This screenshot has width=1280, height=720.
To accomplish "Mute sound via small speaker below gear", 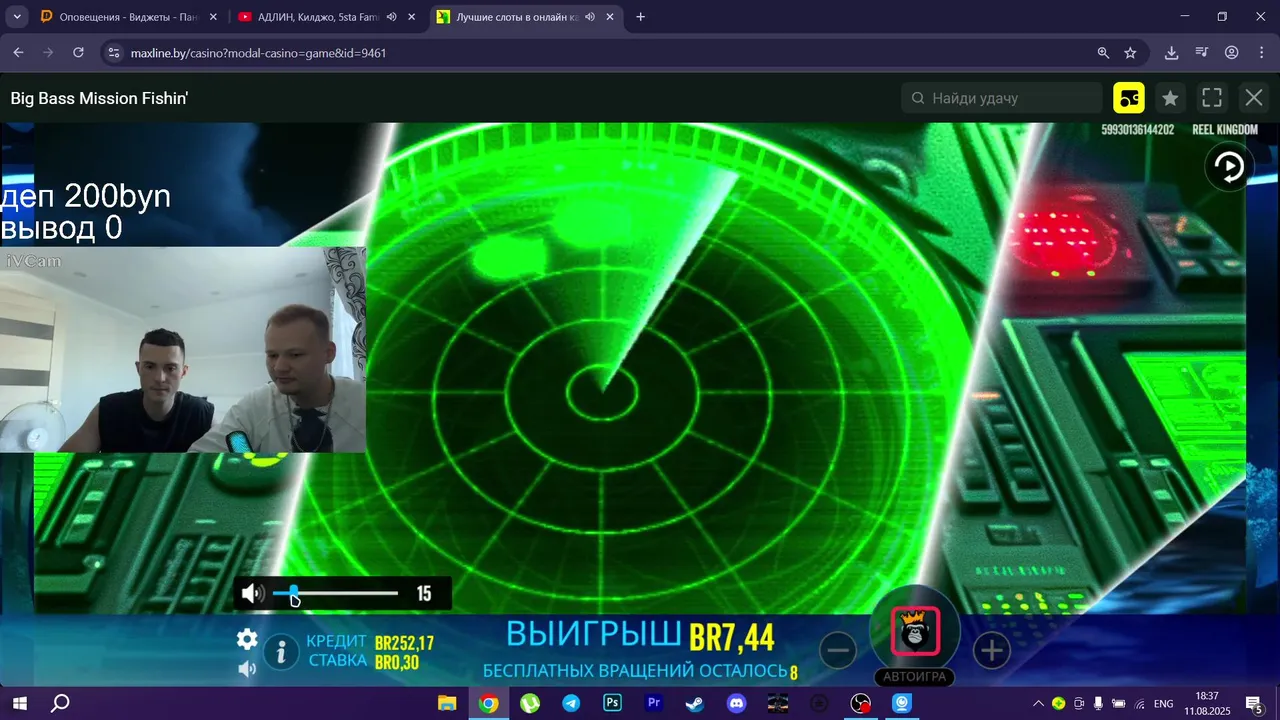I will point(247,668).
